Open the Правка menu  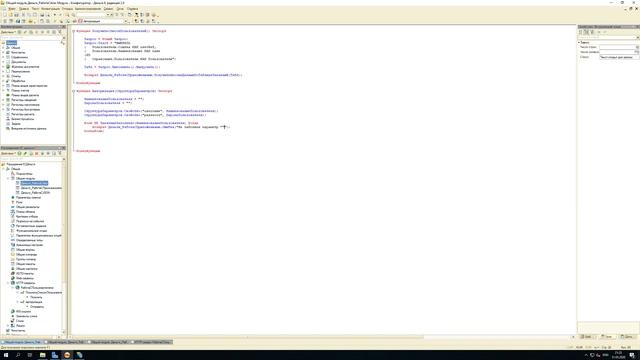click(24, 9)
